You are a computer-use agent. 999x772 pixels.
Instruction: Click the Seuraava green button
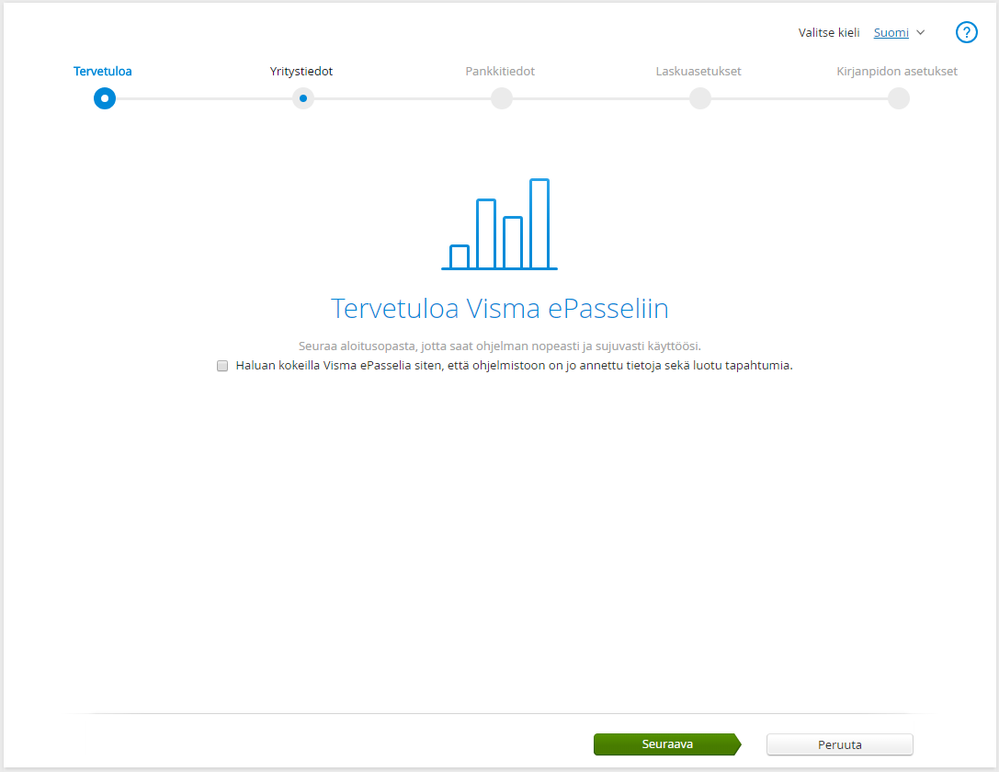pyautogui.click(x=667, y=744)
